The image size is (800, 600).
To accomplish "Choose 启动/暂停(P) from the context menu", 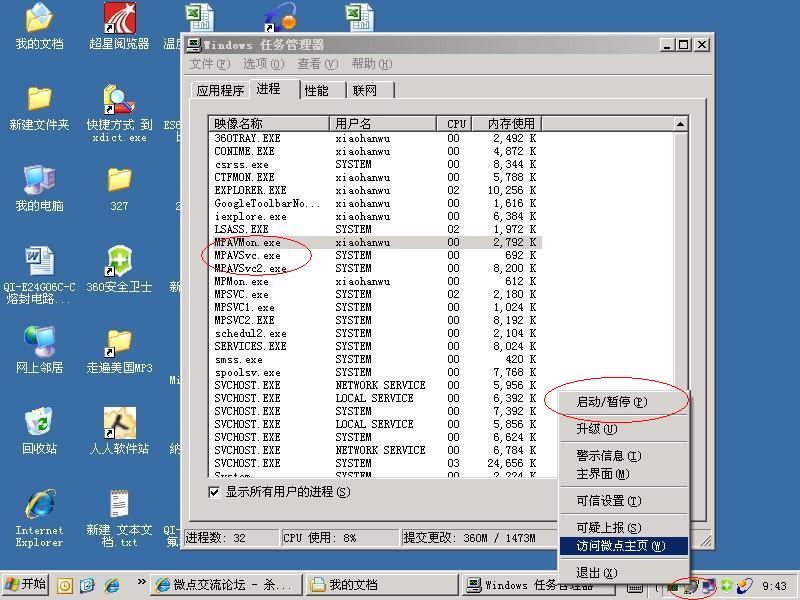I will tap(623, 402).
